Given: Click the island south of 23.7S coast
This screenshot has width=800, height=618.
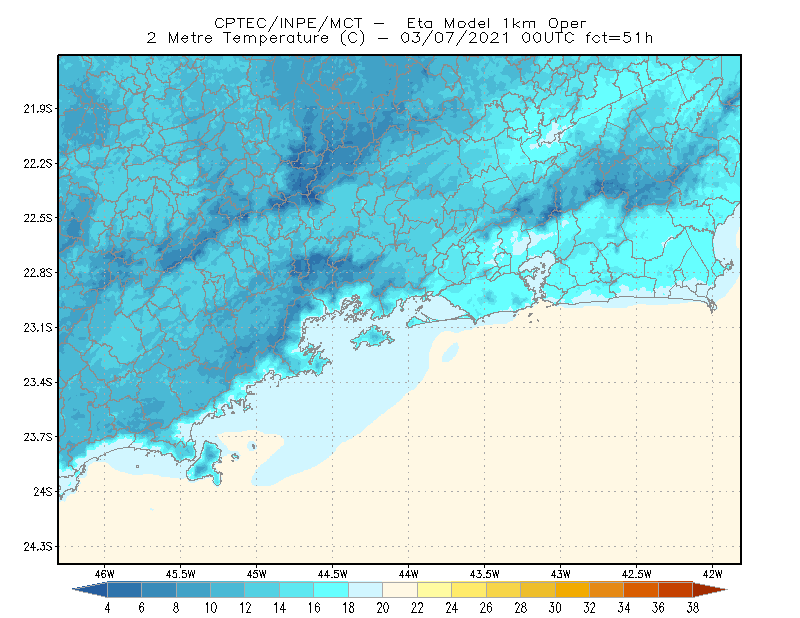Looking at the screenshot, I should click(205, 463).
